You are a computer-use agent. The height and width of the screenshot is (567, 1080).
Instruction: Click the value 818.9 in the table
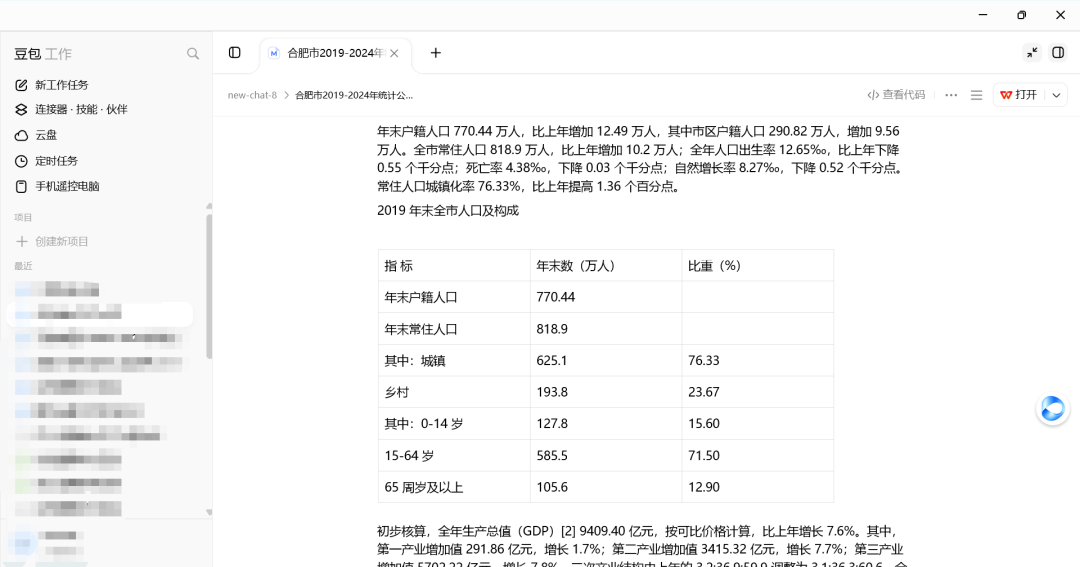[552, 329]
